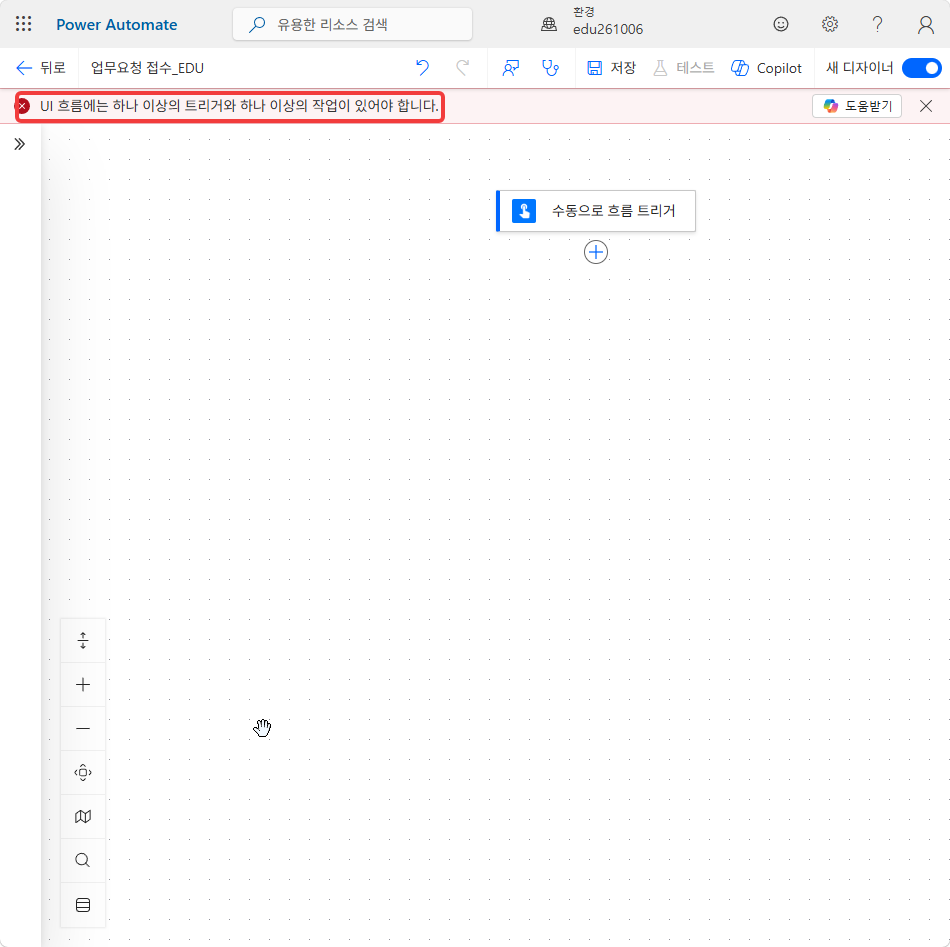Viewport: 950px width, 947px height.
Task: Undo the last change
Action: [x=422, y=68]
